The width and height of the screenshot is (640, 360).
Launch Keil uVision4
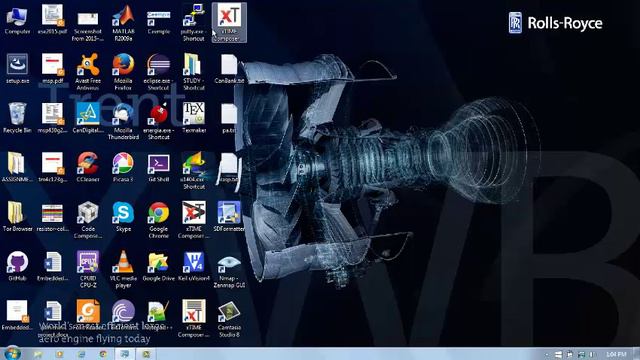[194, 266]
